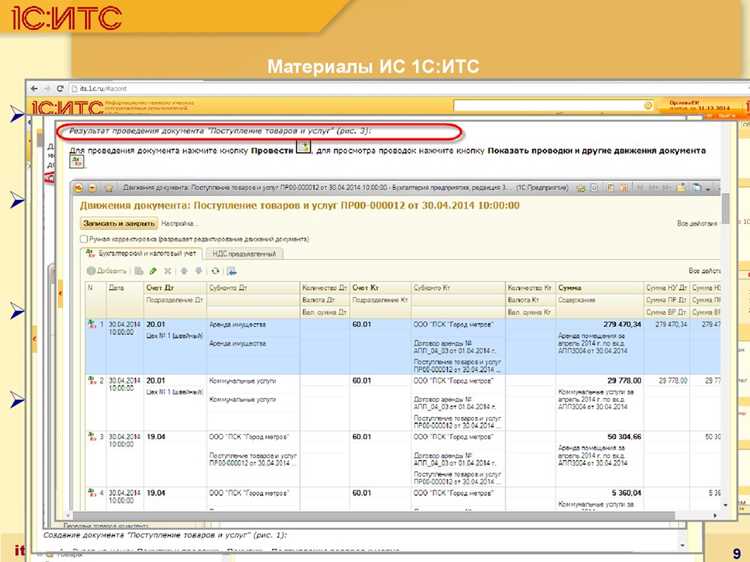Click the its.1c.ru browser address bar
750x562 pixels.
tap(407, 89)
